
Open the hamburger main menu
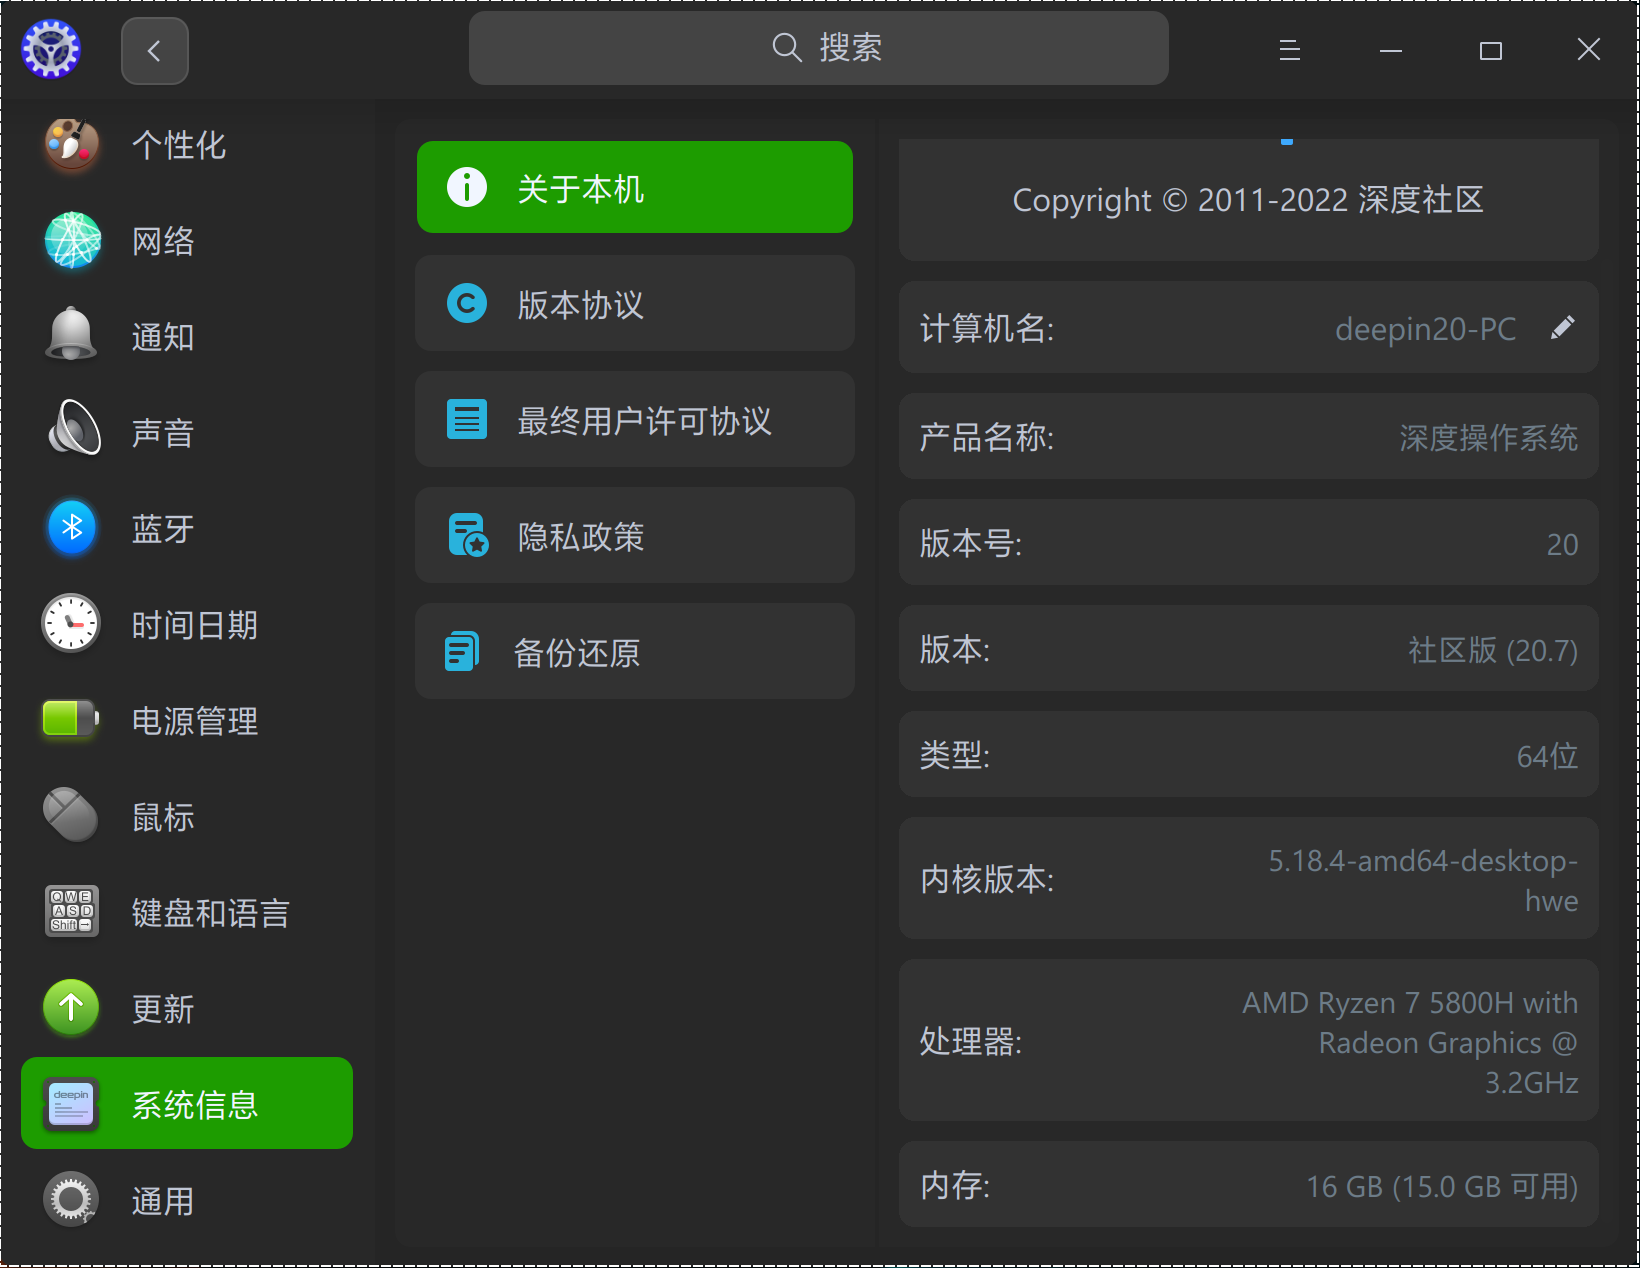[1290, 50]
